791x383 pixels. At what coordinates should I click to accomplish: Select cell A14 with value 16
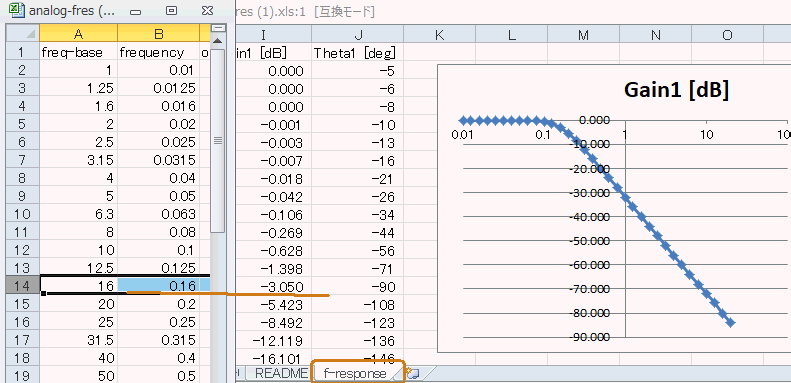point(78,286)
